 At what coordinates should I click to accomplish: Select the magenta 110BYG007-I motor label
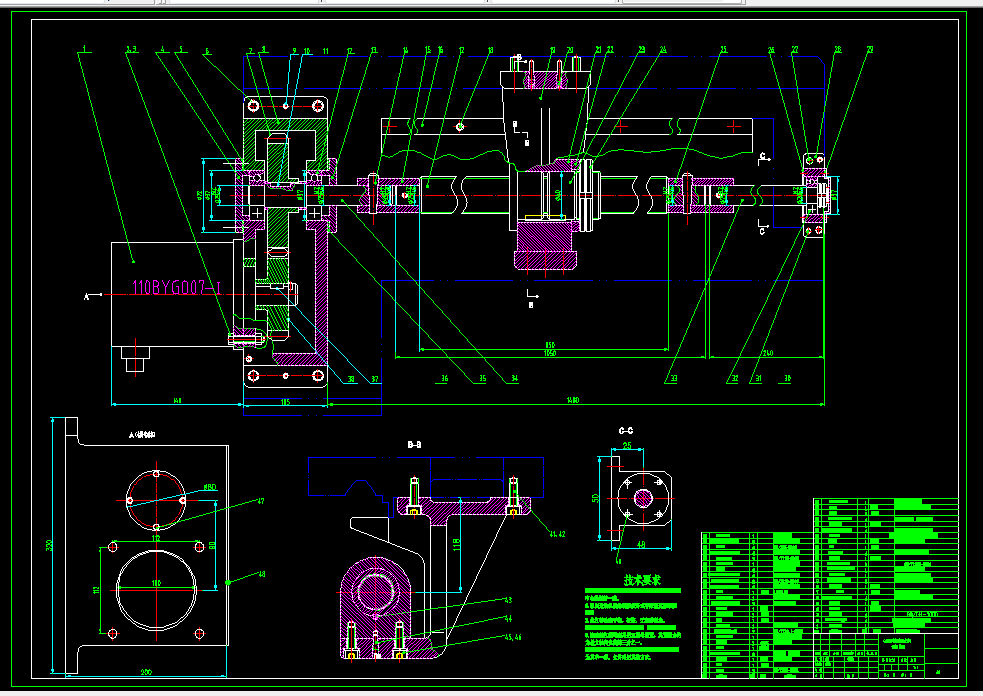point(176,288)
